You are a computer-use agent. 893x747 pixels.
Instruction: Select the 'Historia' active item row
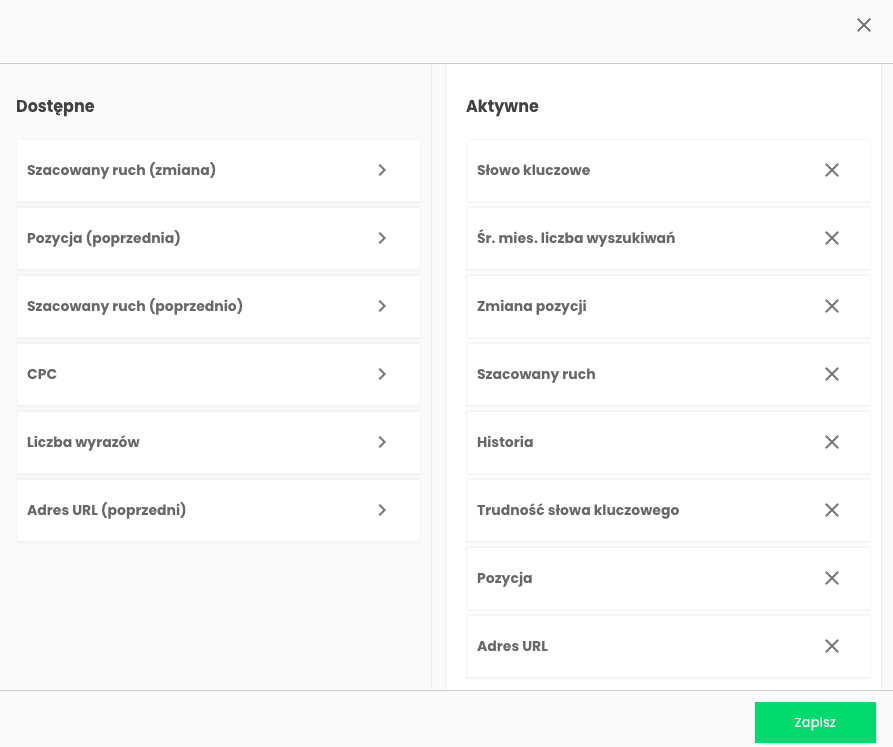click(668, 442)
